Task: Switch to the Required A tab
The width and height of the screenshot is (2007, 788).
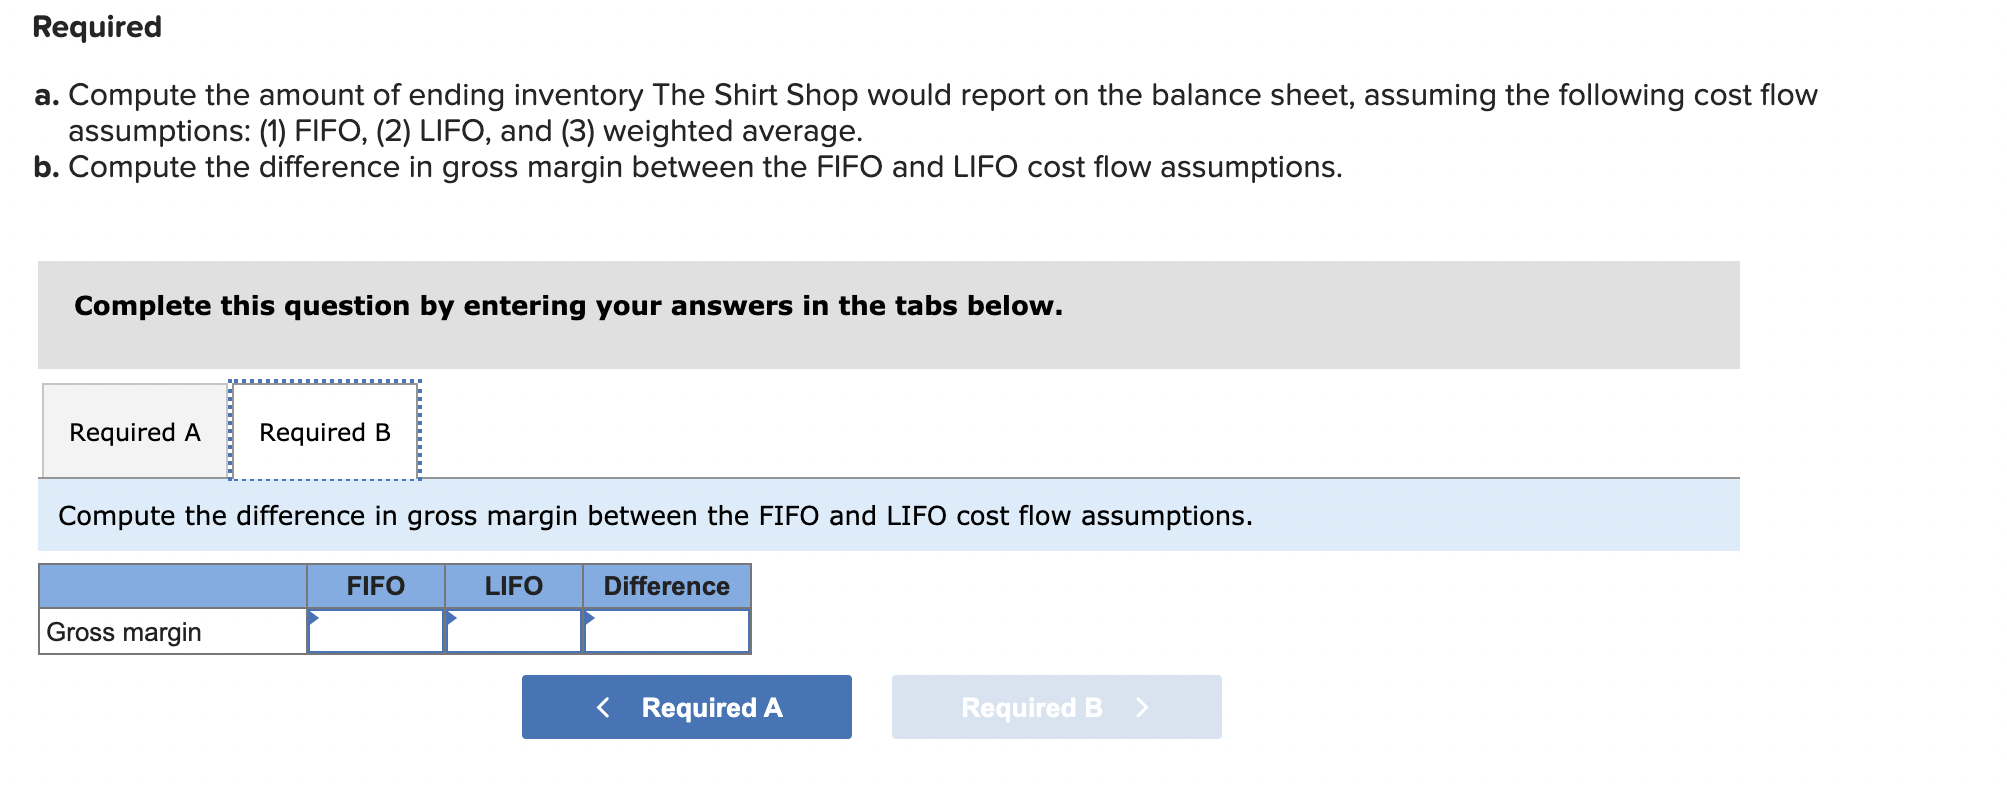Action: coord(134,431)
